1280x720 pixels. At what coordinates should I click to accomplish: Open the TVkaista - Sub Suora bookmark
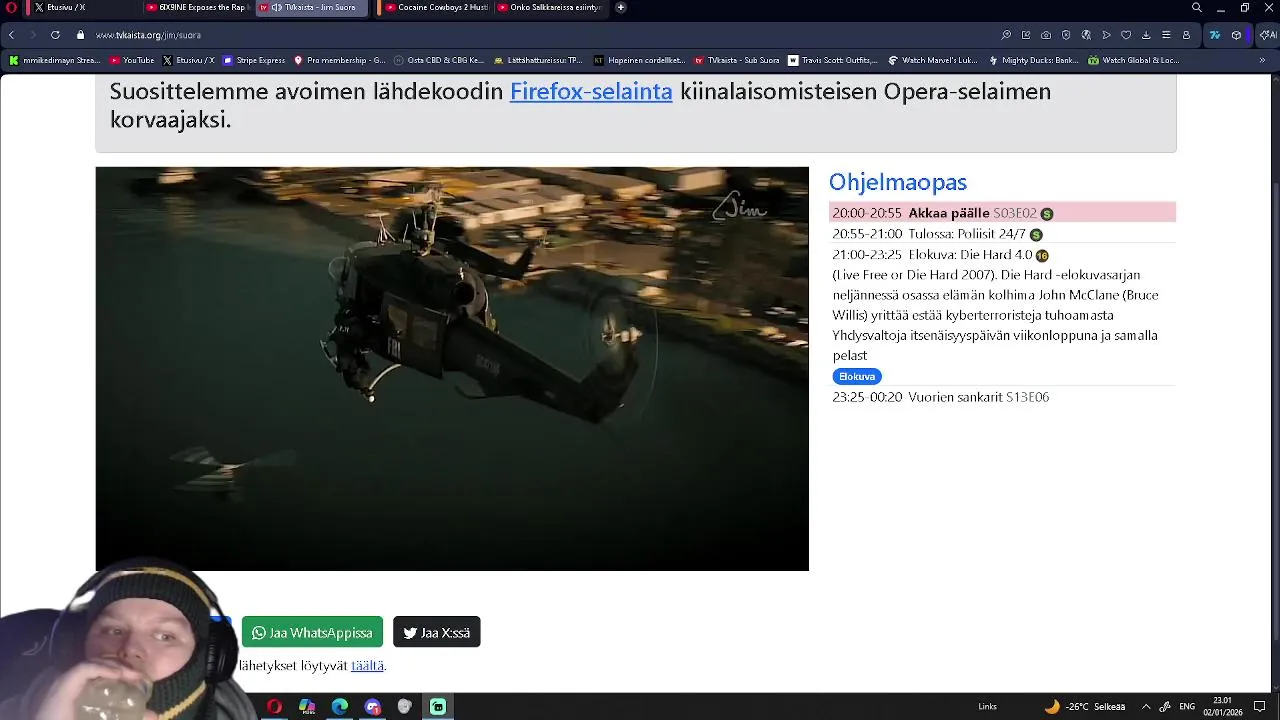tap(737, 60)
